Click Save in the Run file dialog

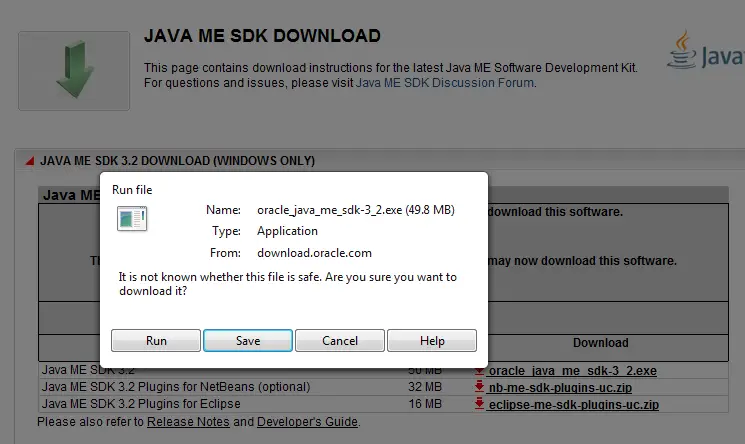(248, 340)
